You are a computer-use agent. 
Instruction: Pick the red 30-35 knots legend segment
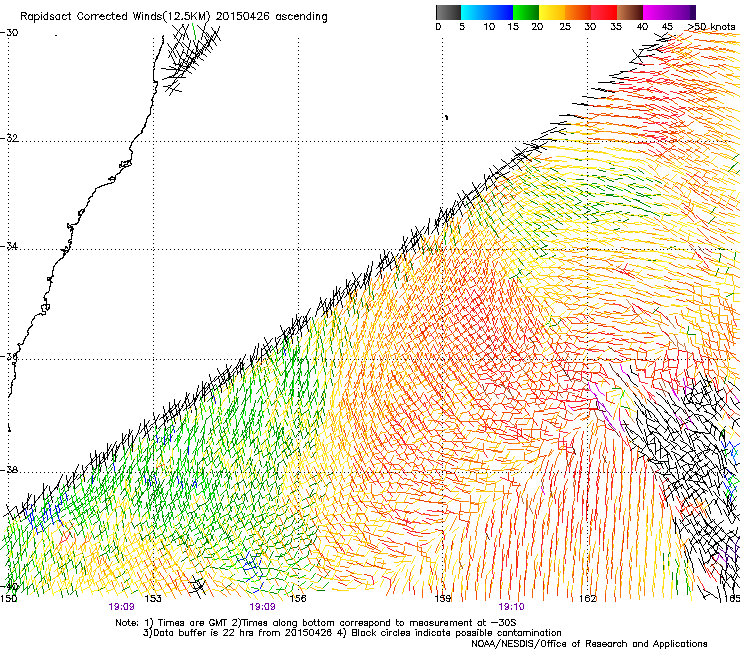[x=604, y=12]
